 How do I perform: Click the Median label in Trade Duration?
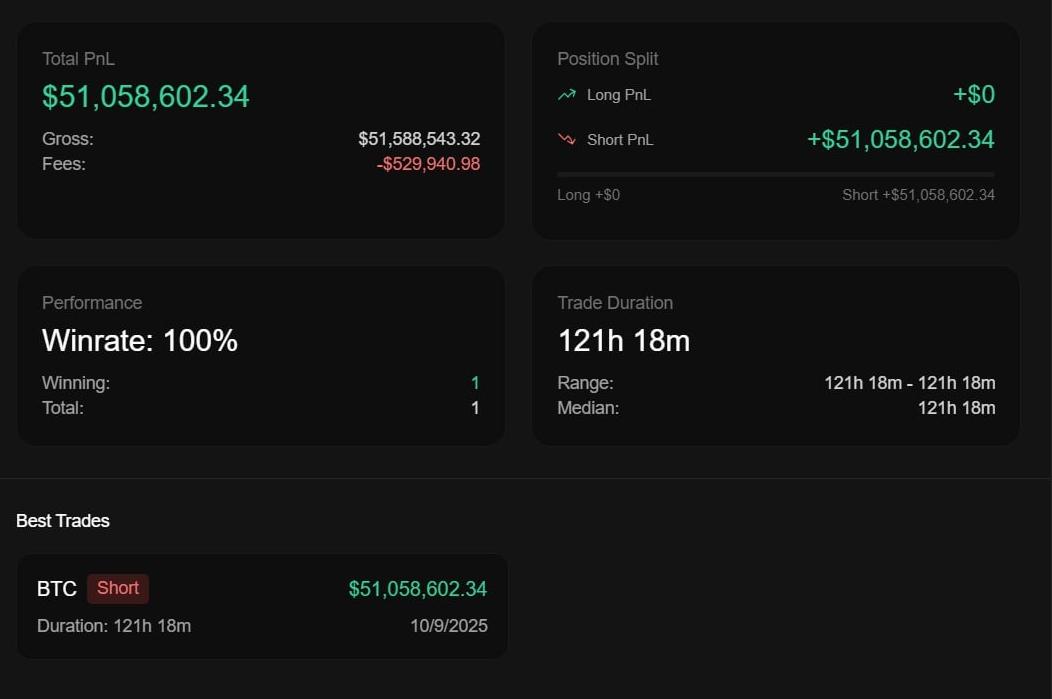[x=588, y=408]
